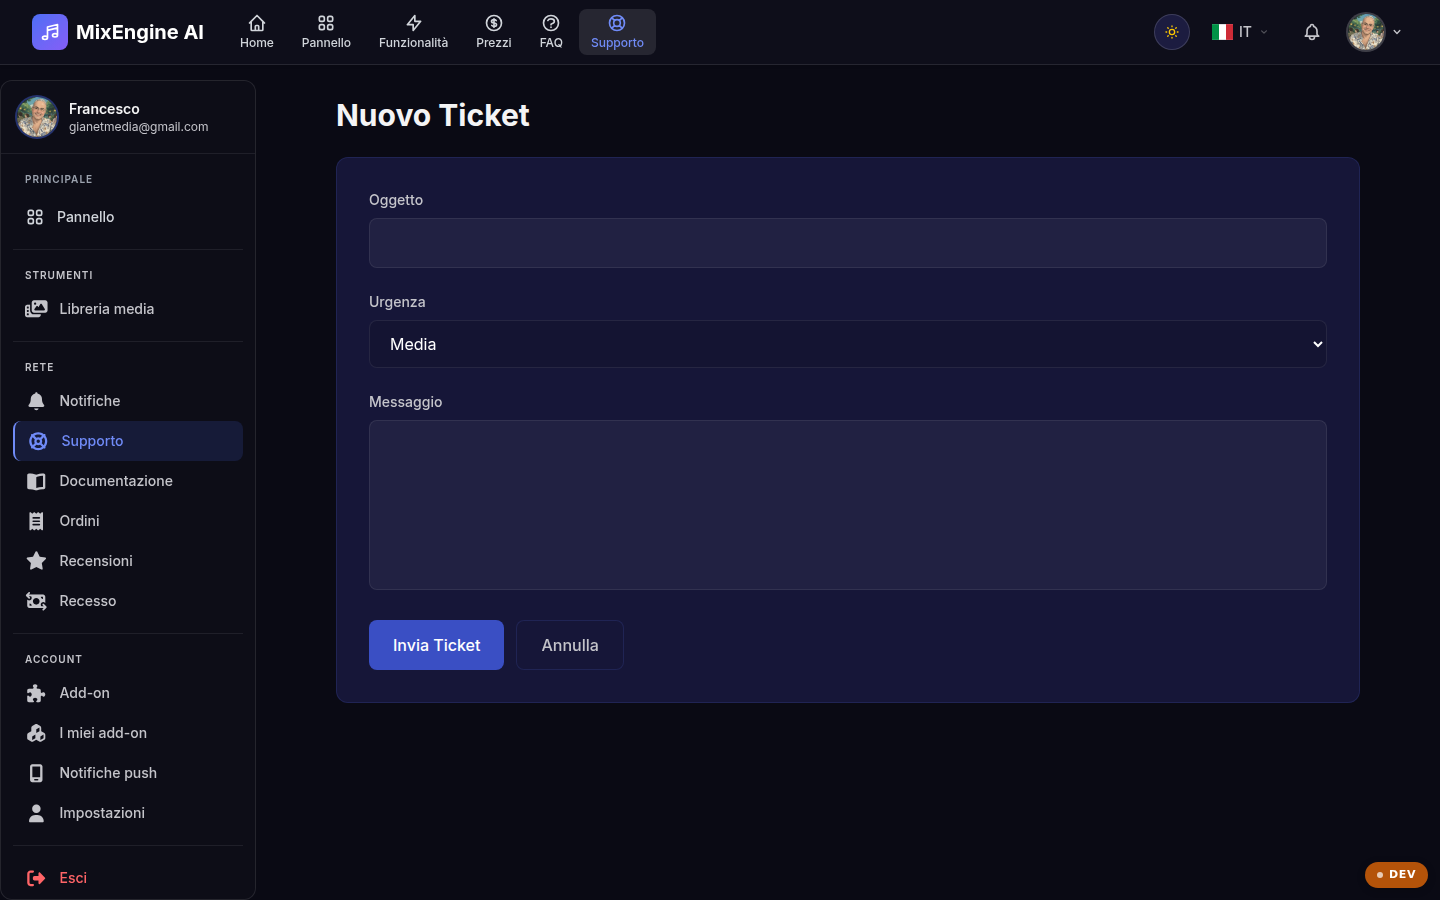Viewport: 1440px width, 900px height.
Task: Click the Esci logout arrow icon
Action: pyautogui.click(x=36, y=878)
